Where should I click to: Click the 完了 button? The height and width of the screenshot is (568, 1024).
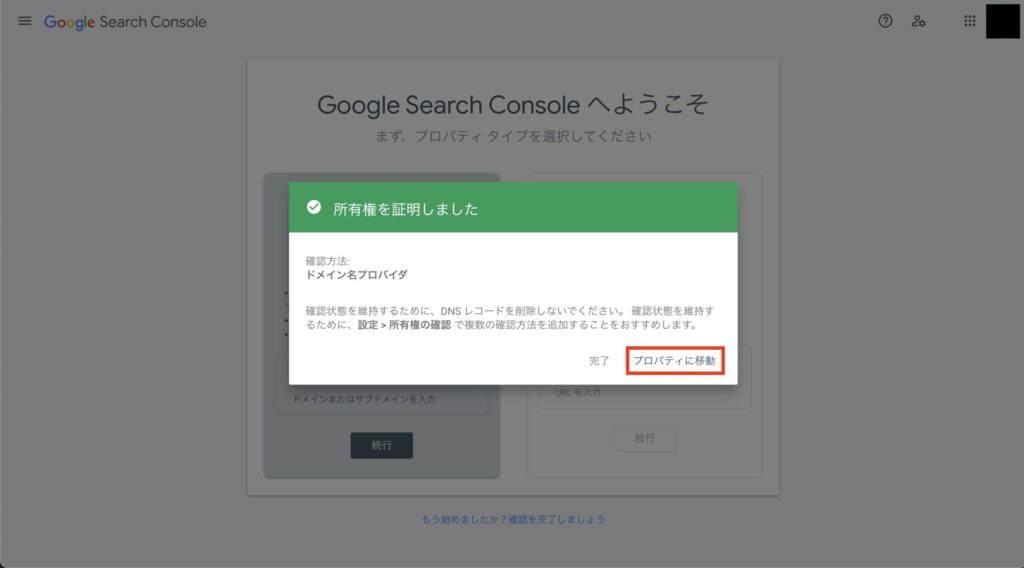click(599, 360)
